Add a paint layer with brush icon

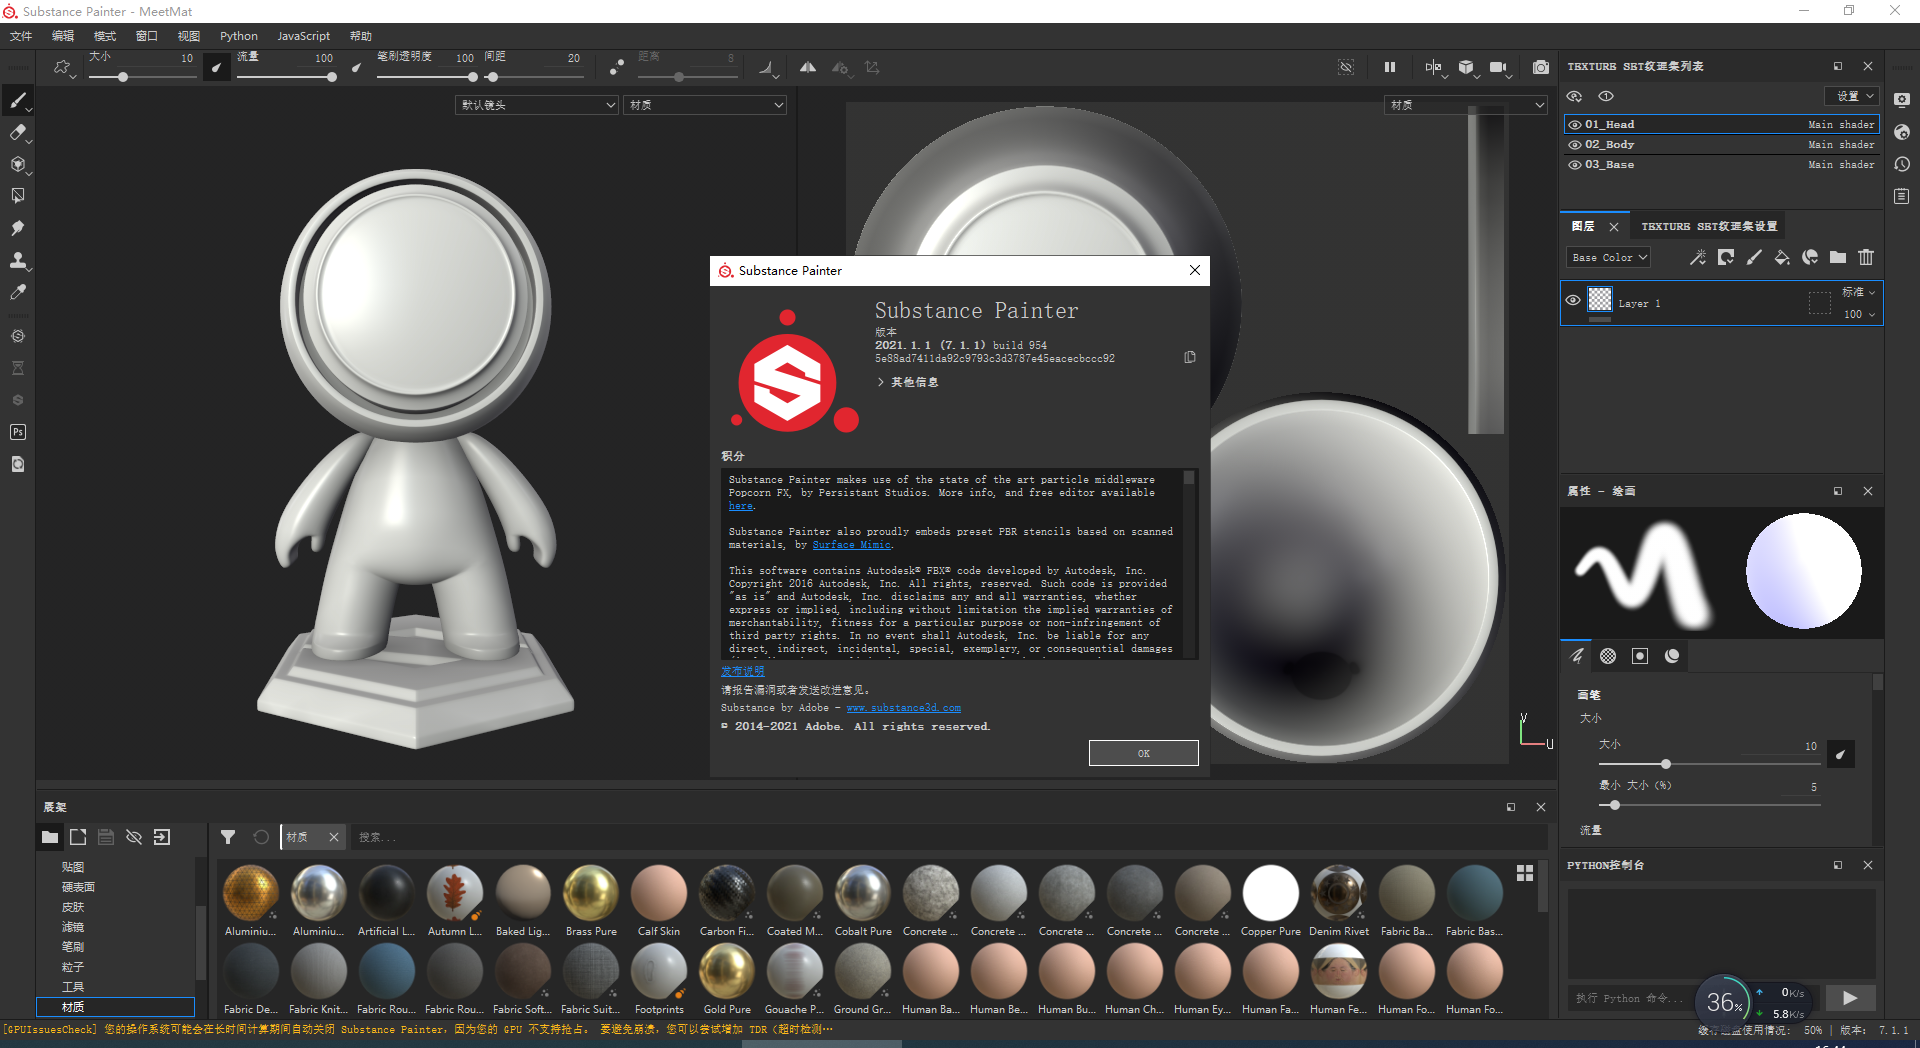pyautogui.click(x=1754, y=257)
